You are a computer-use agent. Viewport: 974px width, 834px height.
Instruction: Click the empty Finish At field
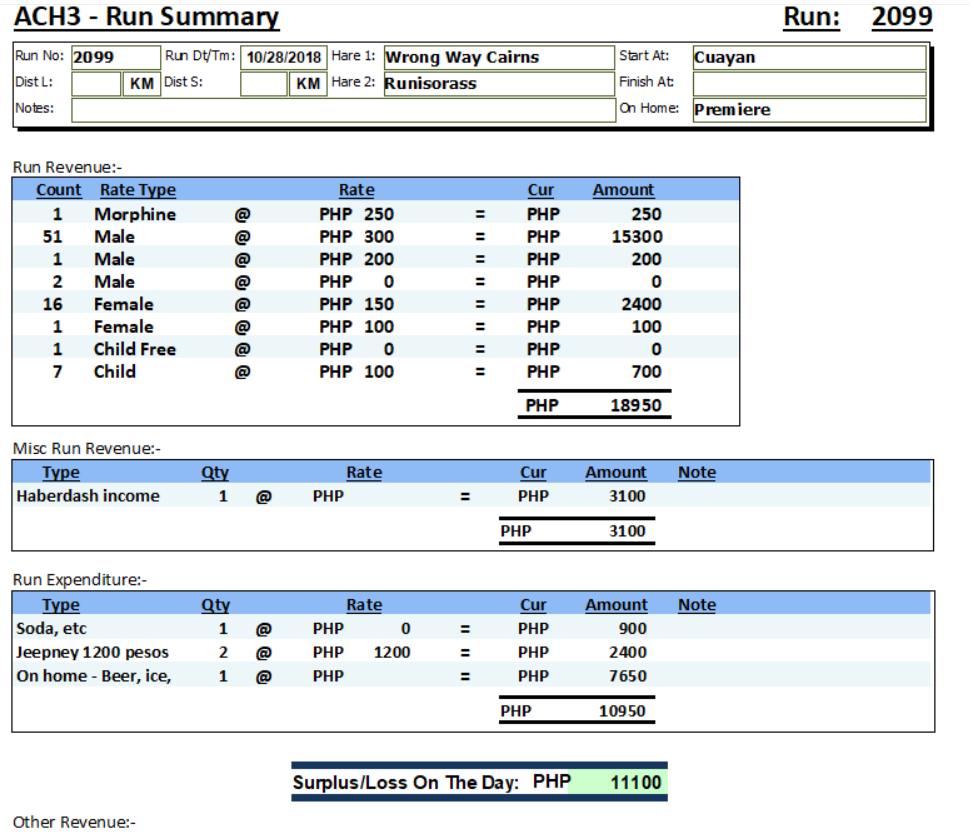coord(808,84)
